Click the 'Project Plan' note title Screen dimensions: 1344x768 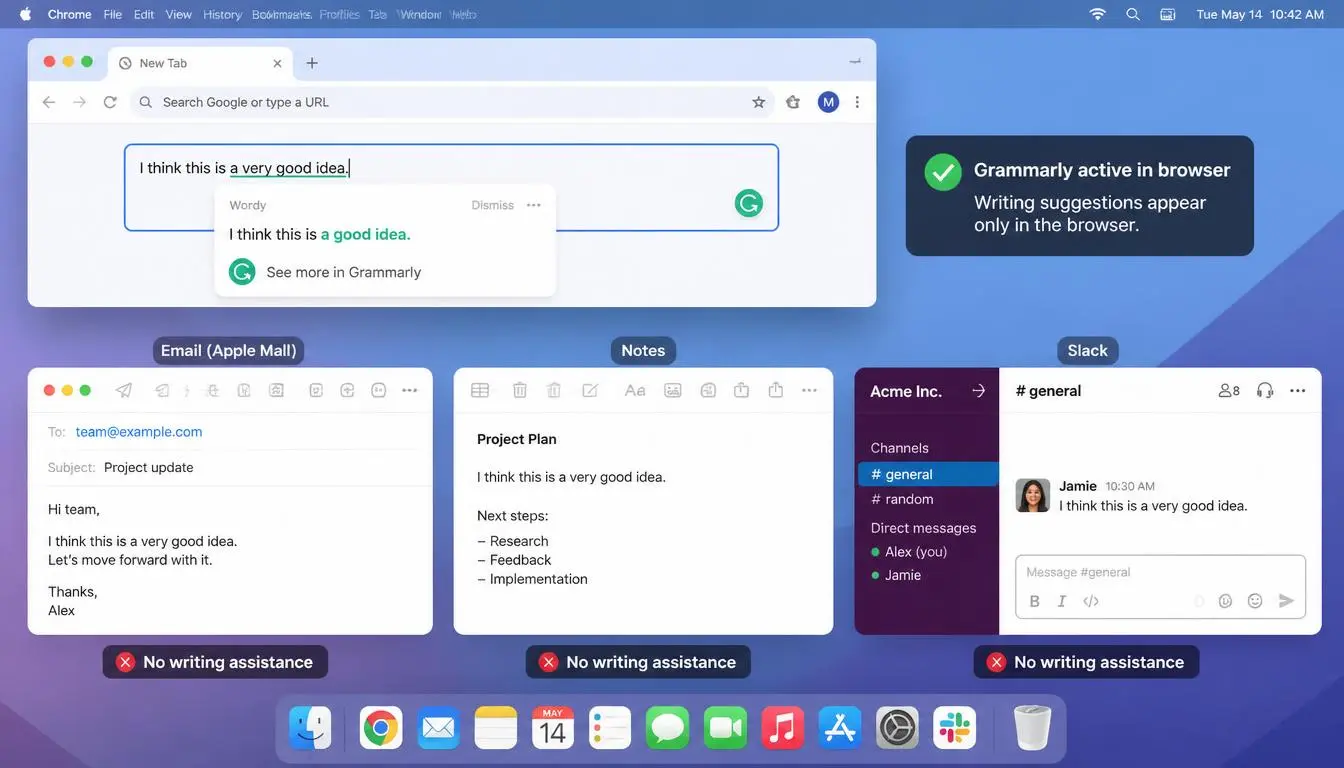pyautogui.click(x=517, y=439)
